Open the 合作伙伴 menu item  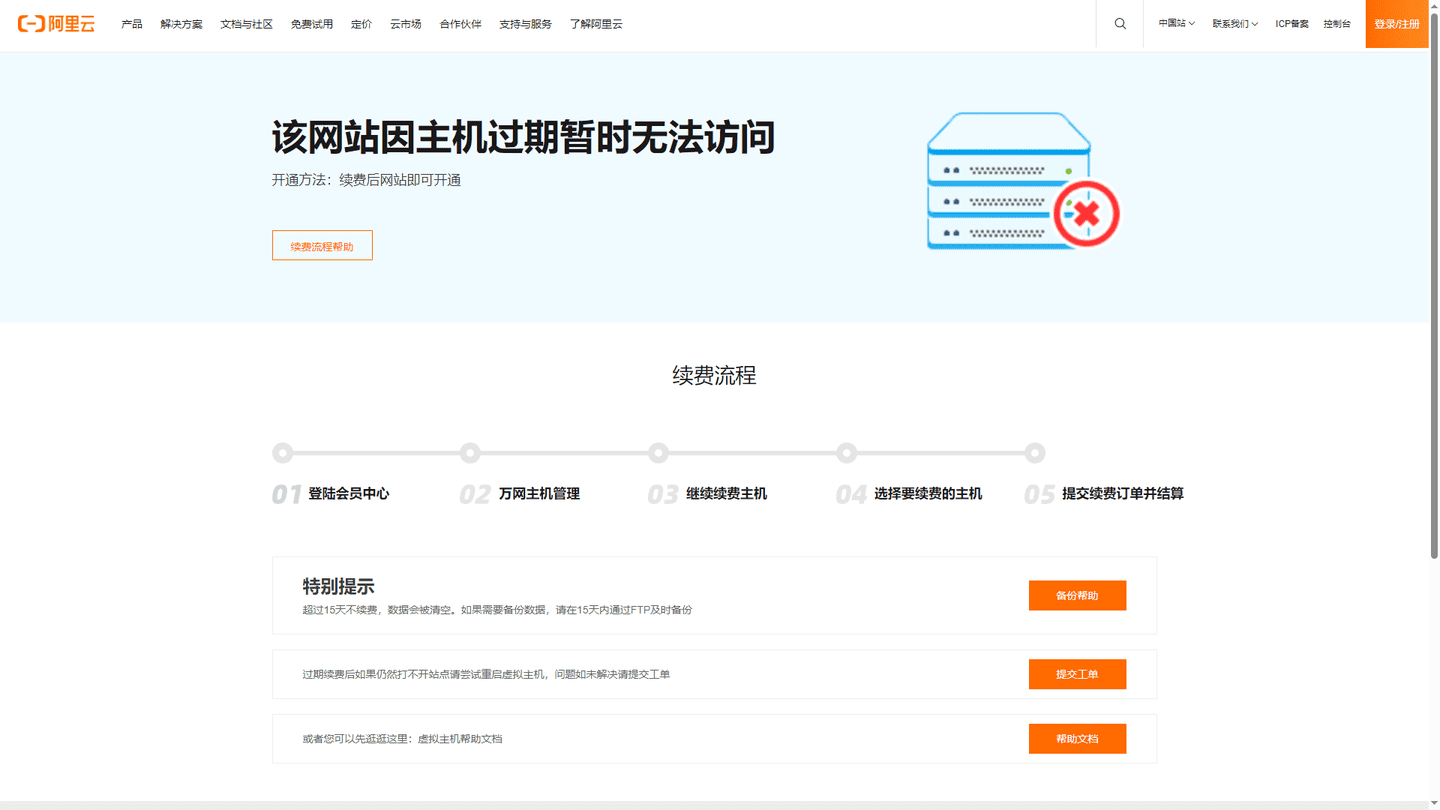point(460,24)
